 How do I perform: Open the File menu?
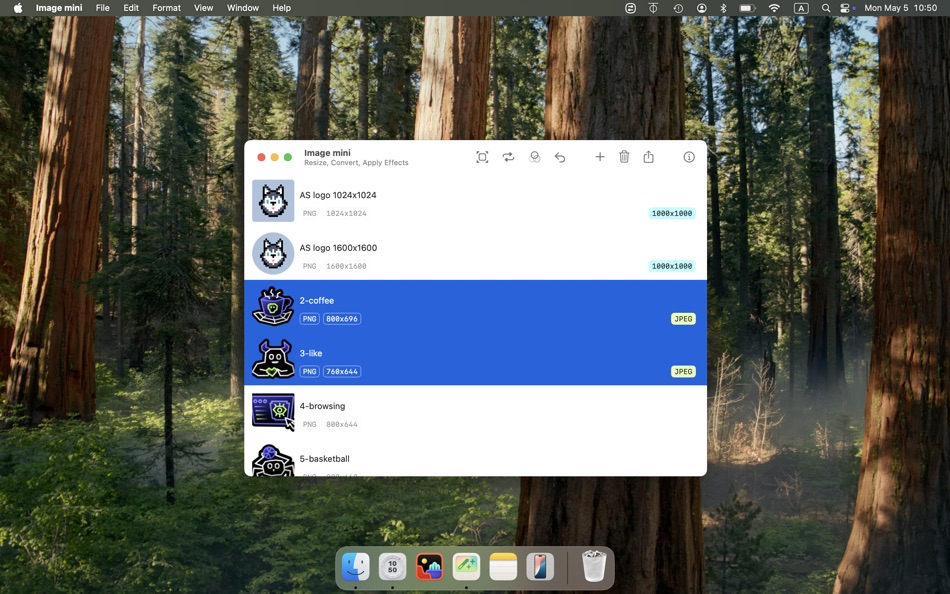[102, 8]
